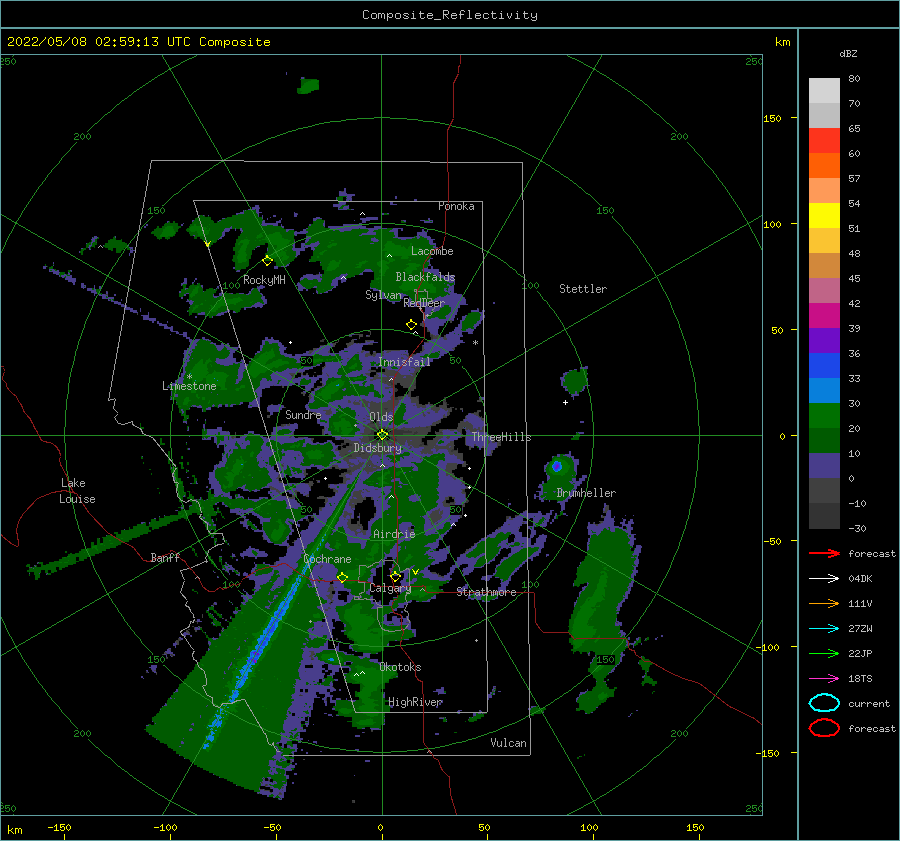Click the yellow diamond marker near RockyMH

click(267, 261)
